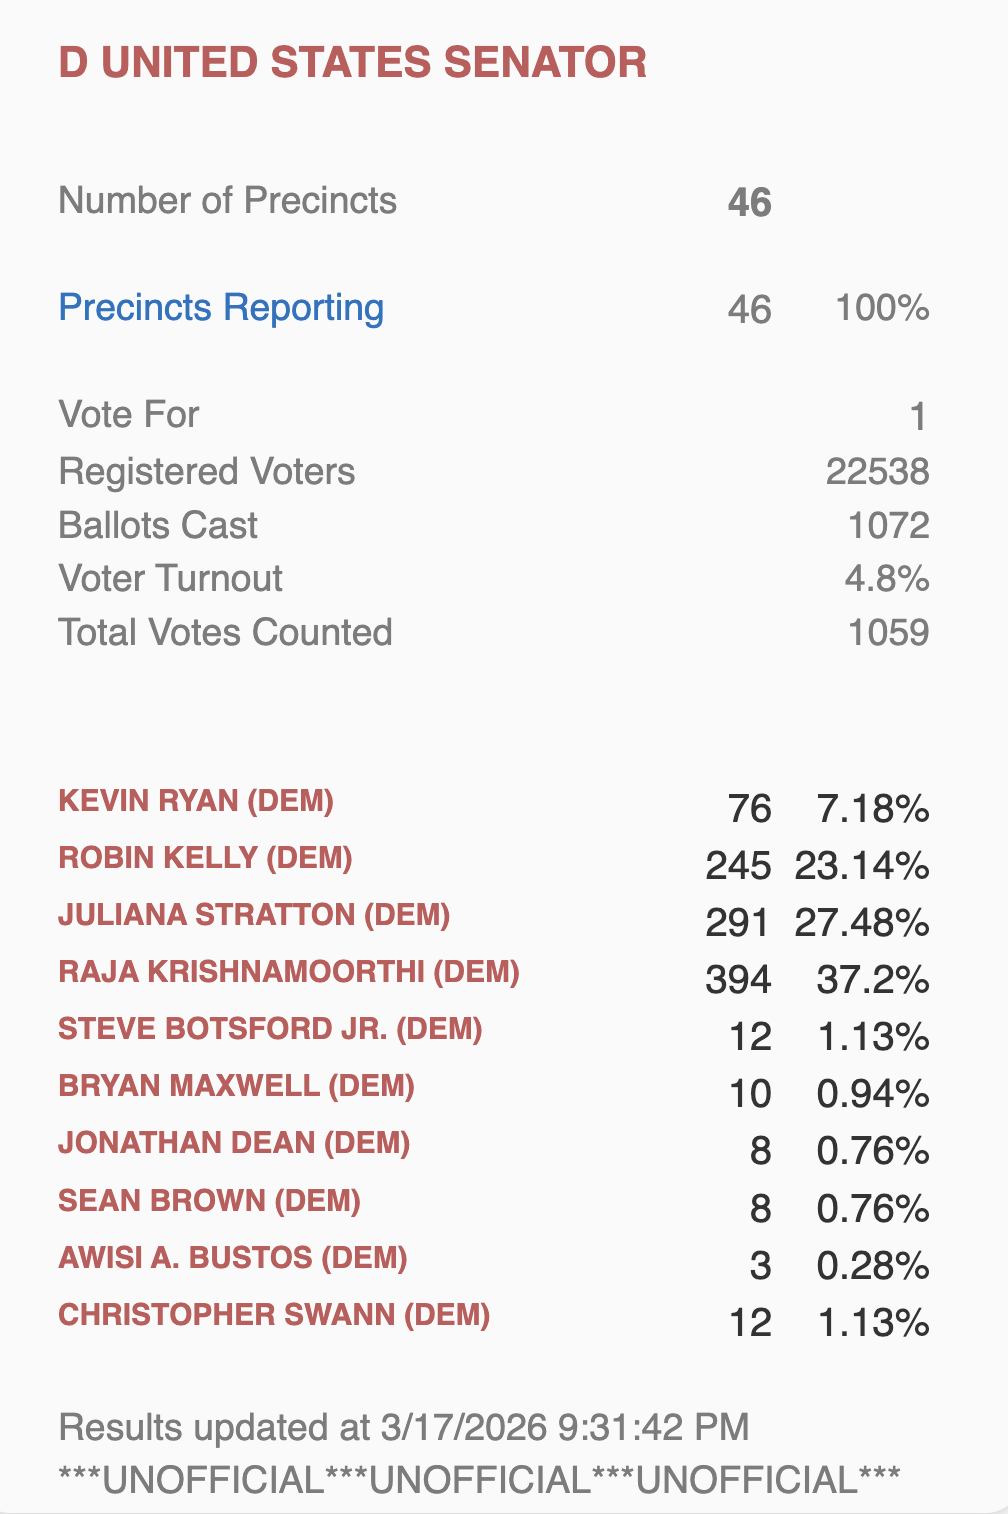Click the Ballots Cast value 1072
Screen dimensions: 1008x1514
pos(888,526)
